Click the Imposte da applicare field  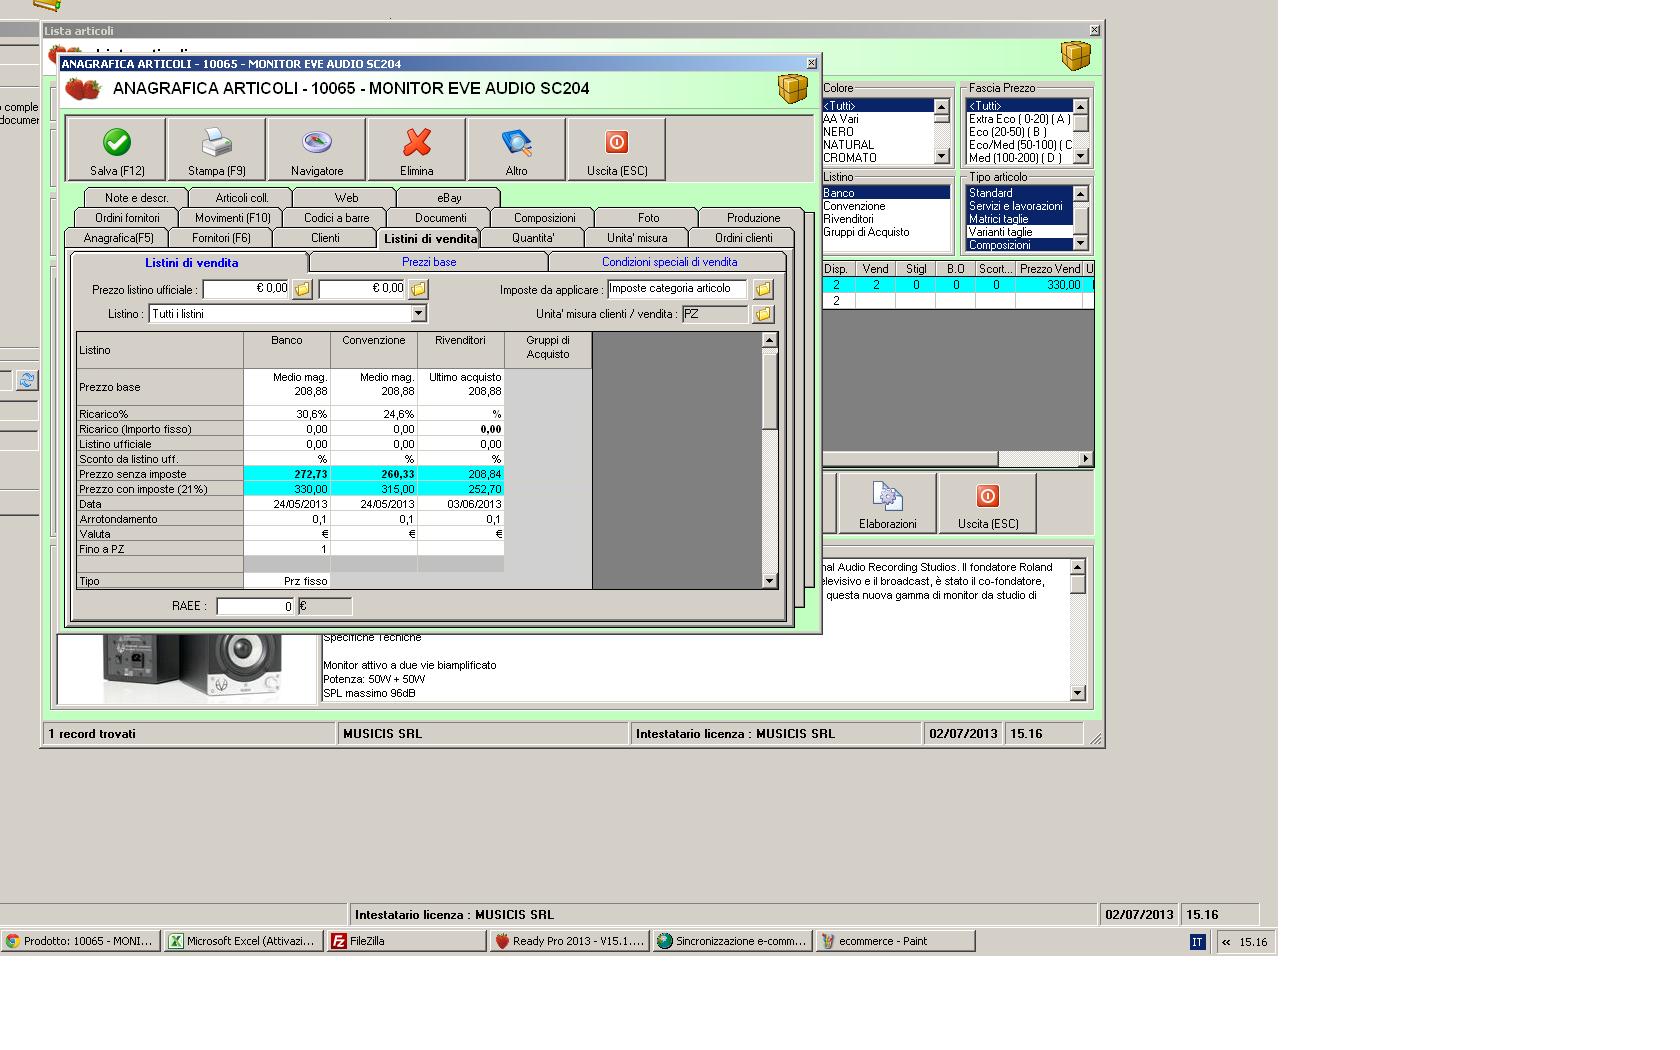[677, 289]
